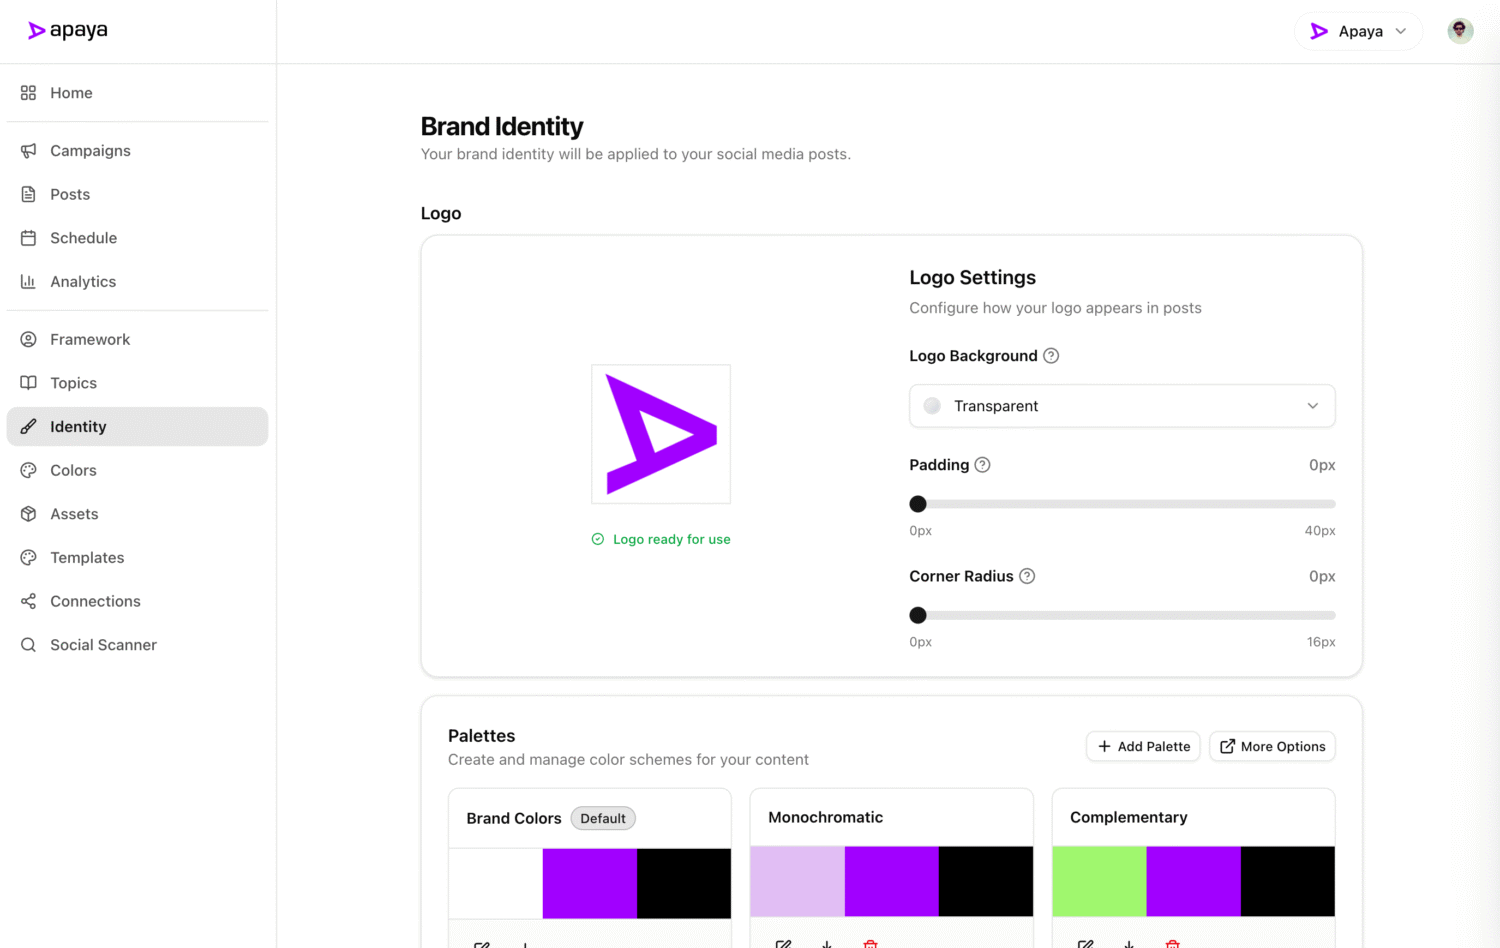
Task: Click the Add Palette button
Action: click(x=1143, y=746)
